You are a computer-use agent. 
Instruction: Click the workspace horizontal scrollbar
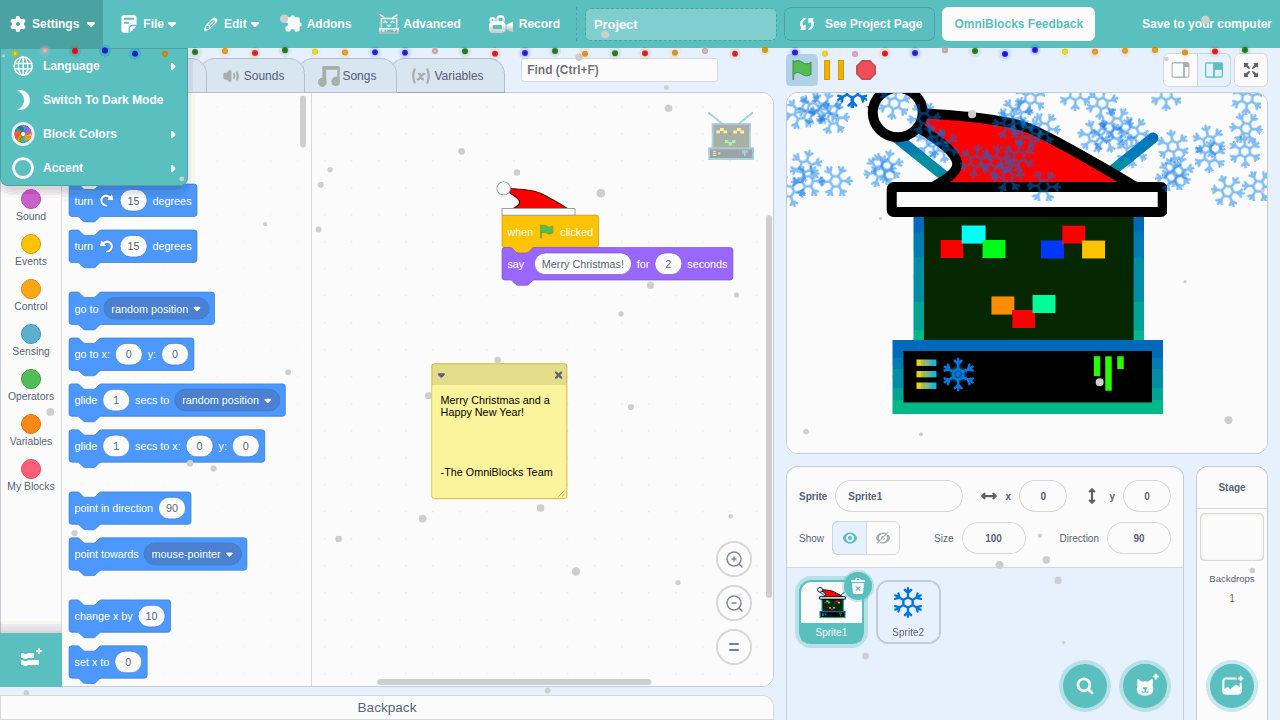coord(514,682)
